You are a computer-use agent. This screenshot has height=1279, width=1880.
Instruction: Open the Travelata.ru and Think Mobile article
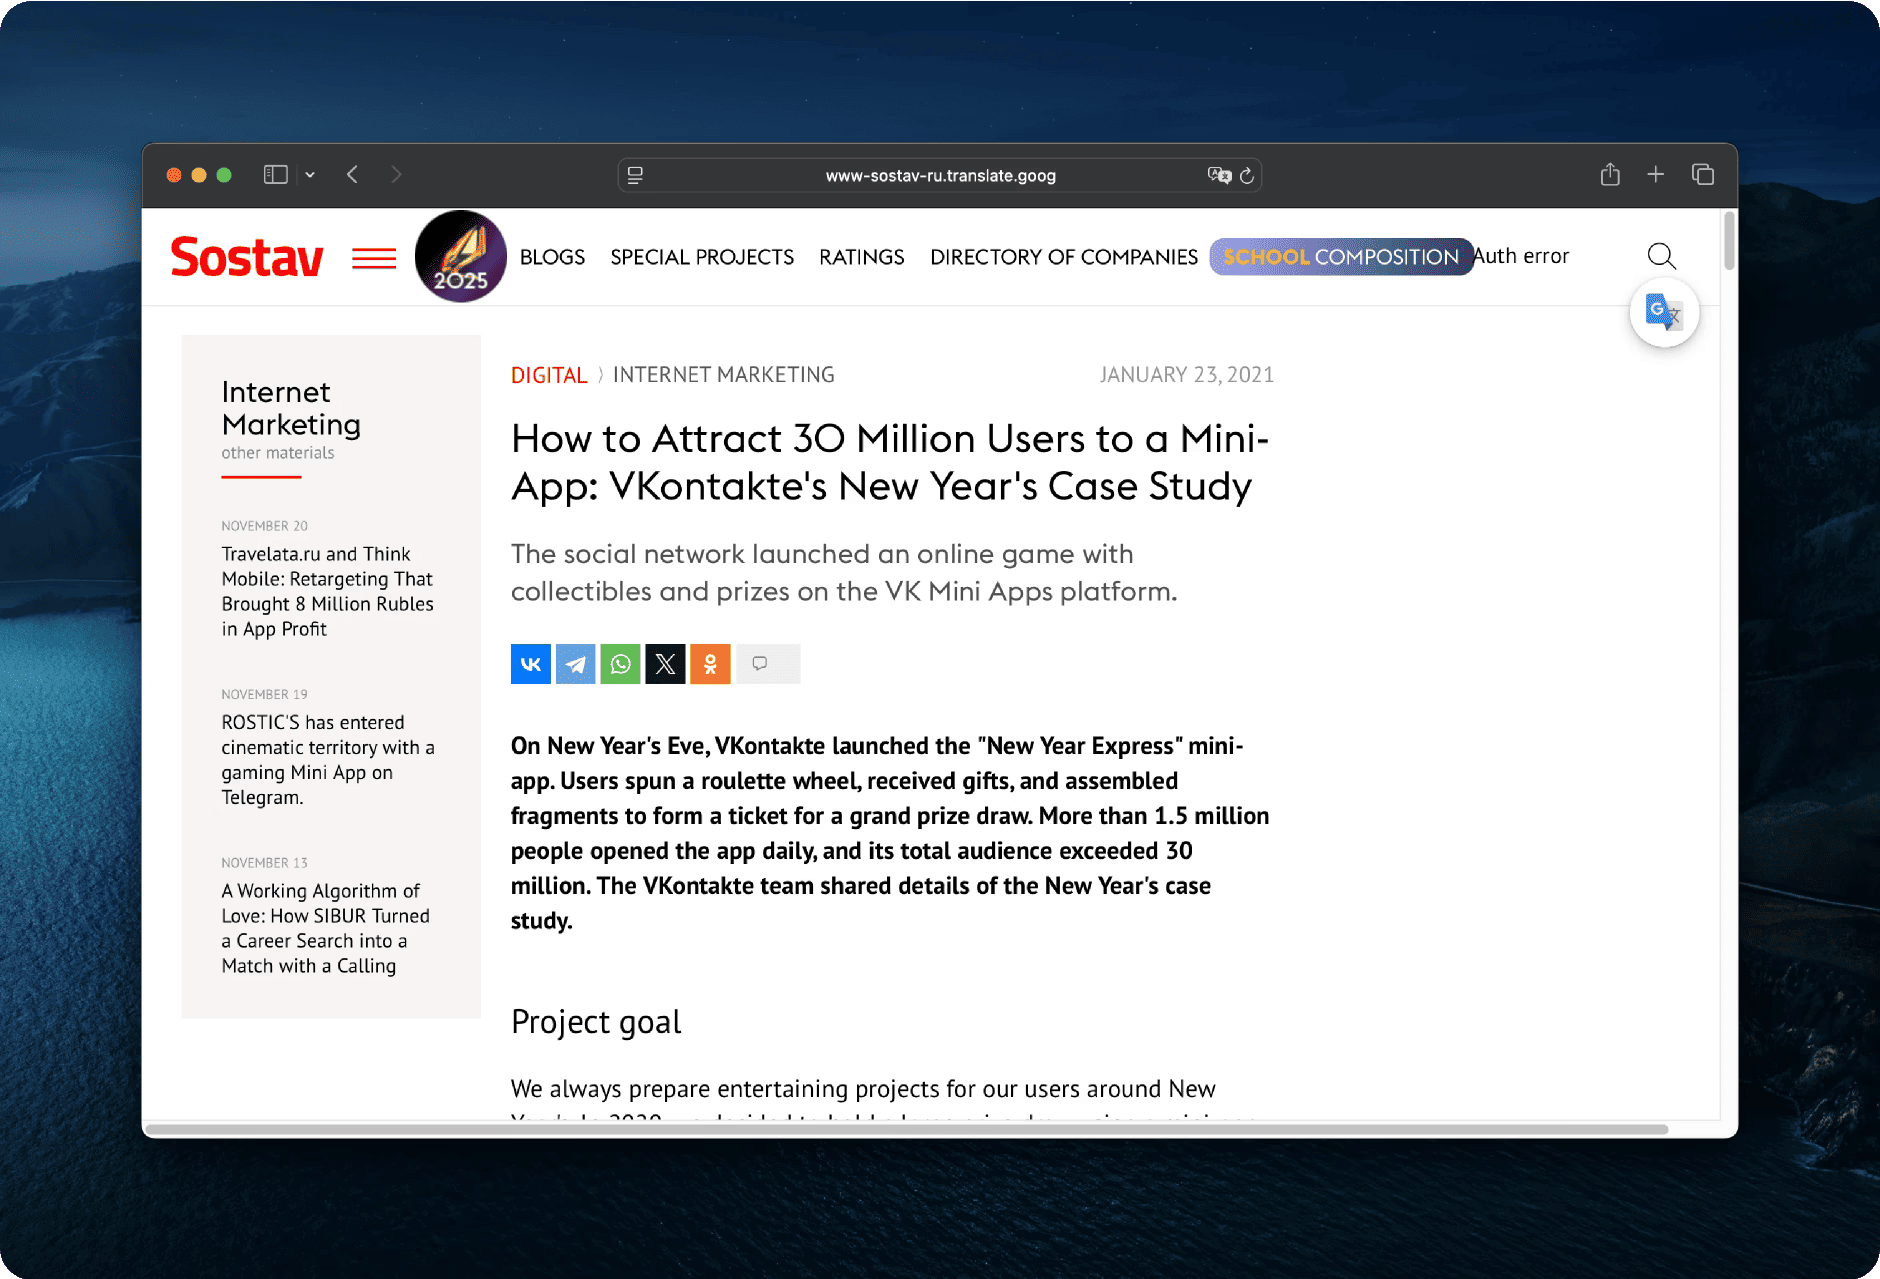coord(328,591)
